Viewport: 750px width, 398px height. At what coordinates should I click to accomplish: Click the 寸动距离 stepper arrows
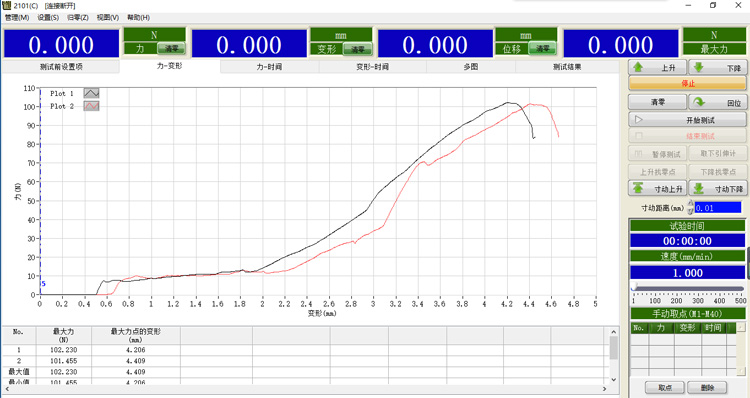pos(690,208)
